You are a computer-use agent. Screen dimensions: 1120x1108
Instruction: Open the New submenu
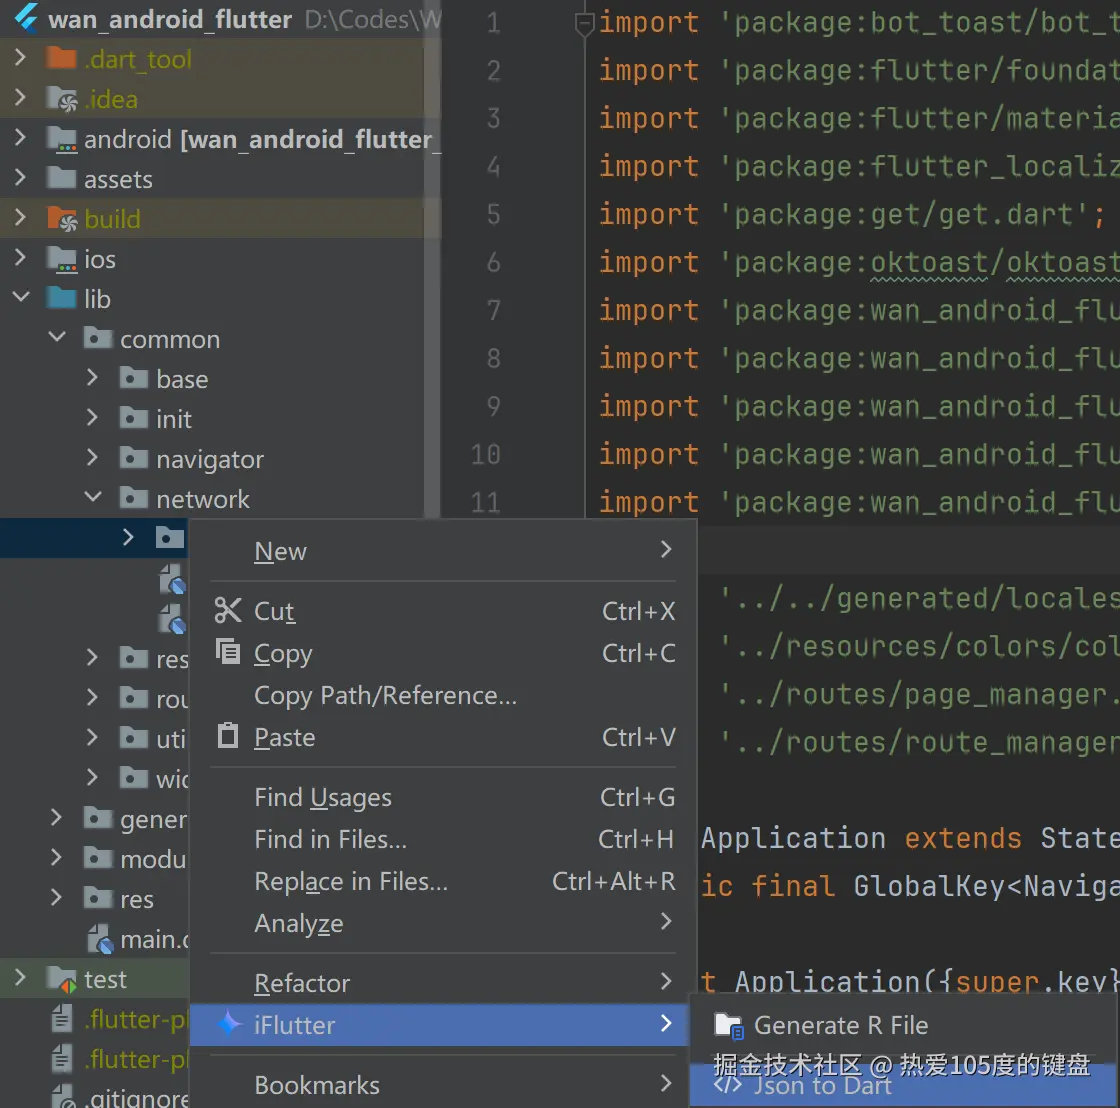click(443, 551)
